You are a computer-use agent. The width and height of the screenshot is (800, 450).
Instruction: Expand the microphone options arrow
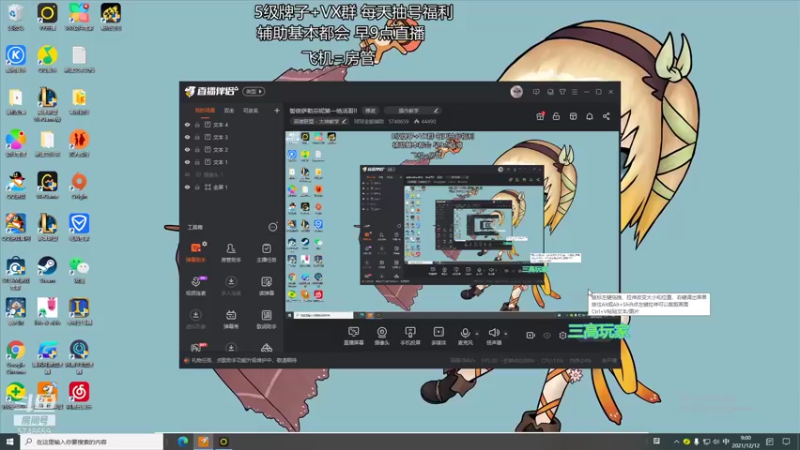pyautogui.click(x=477, y=334)
